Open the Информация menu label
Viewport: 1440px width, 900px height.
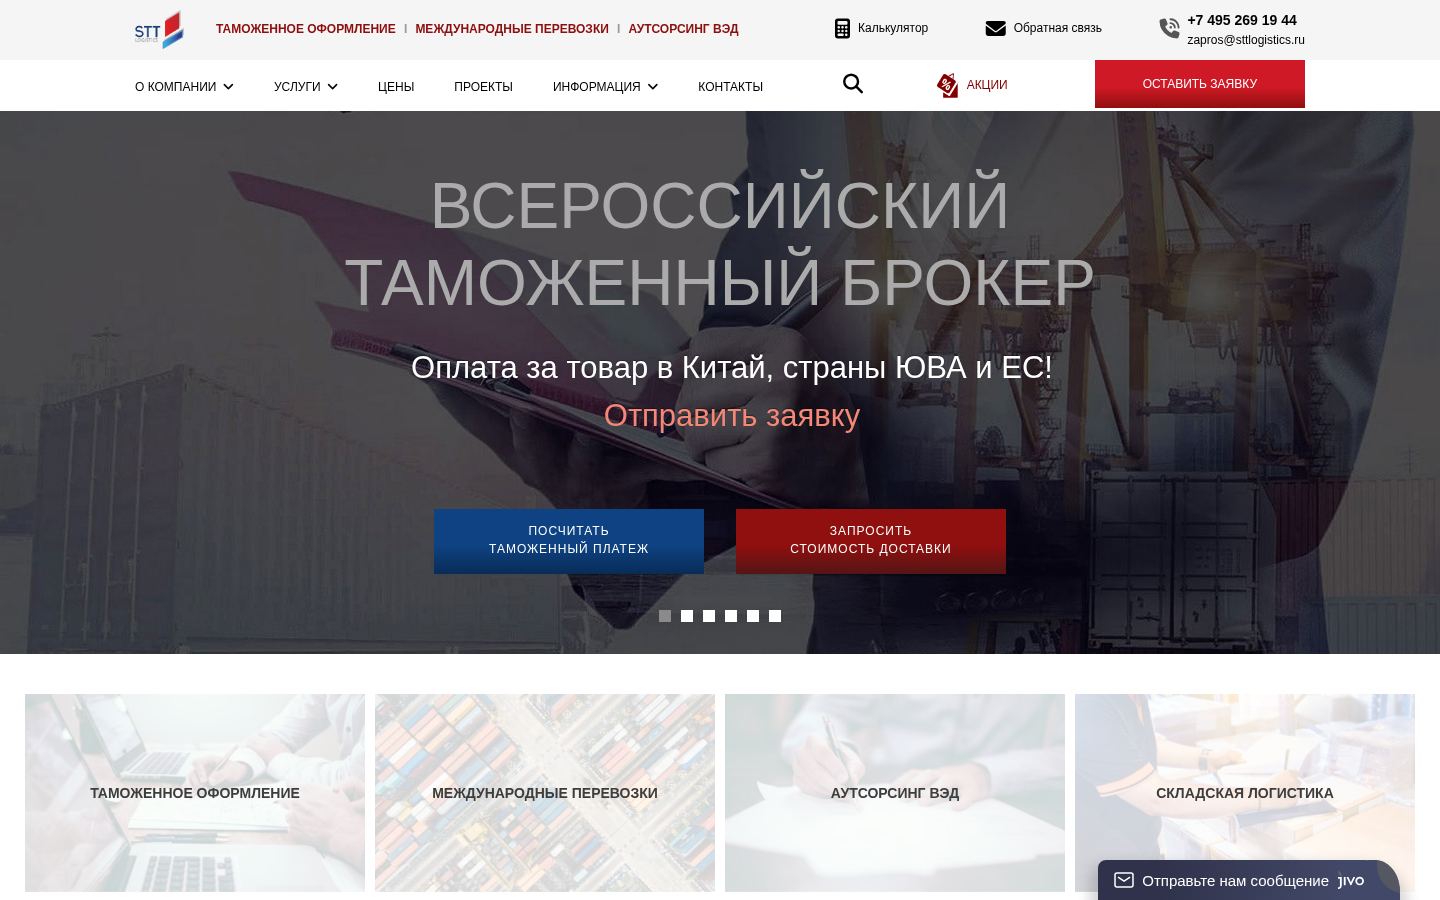(596, 87)
